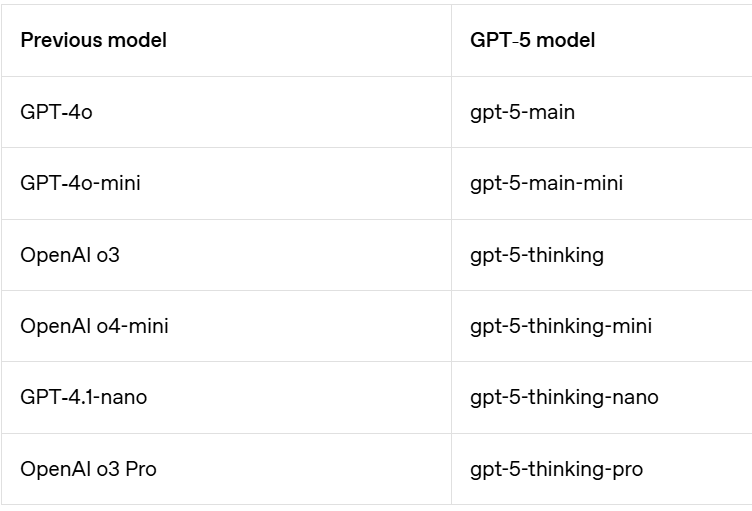
Task: Click the word "Pro" in OpenAI o3 Pro
Action: coord(141,469)
